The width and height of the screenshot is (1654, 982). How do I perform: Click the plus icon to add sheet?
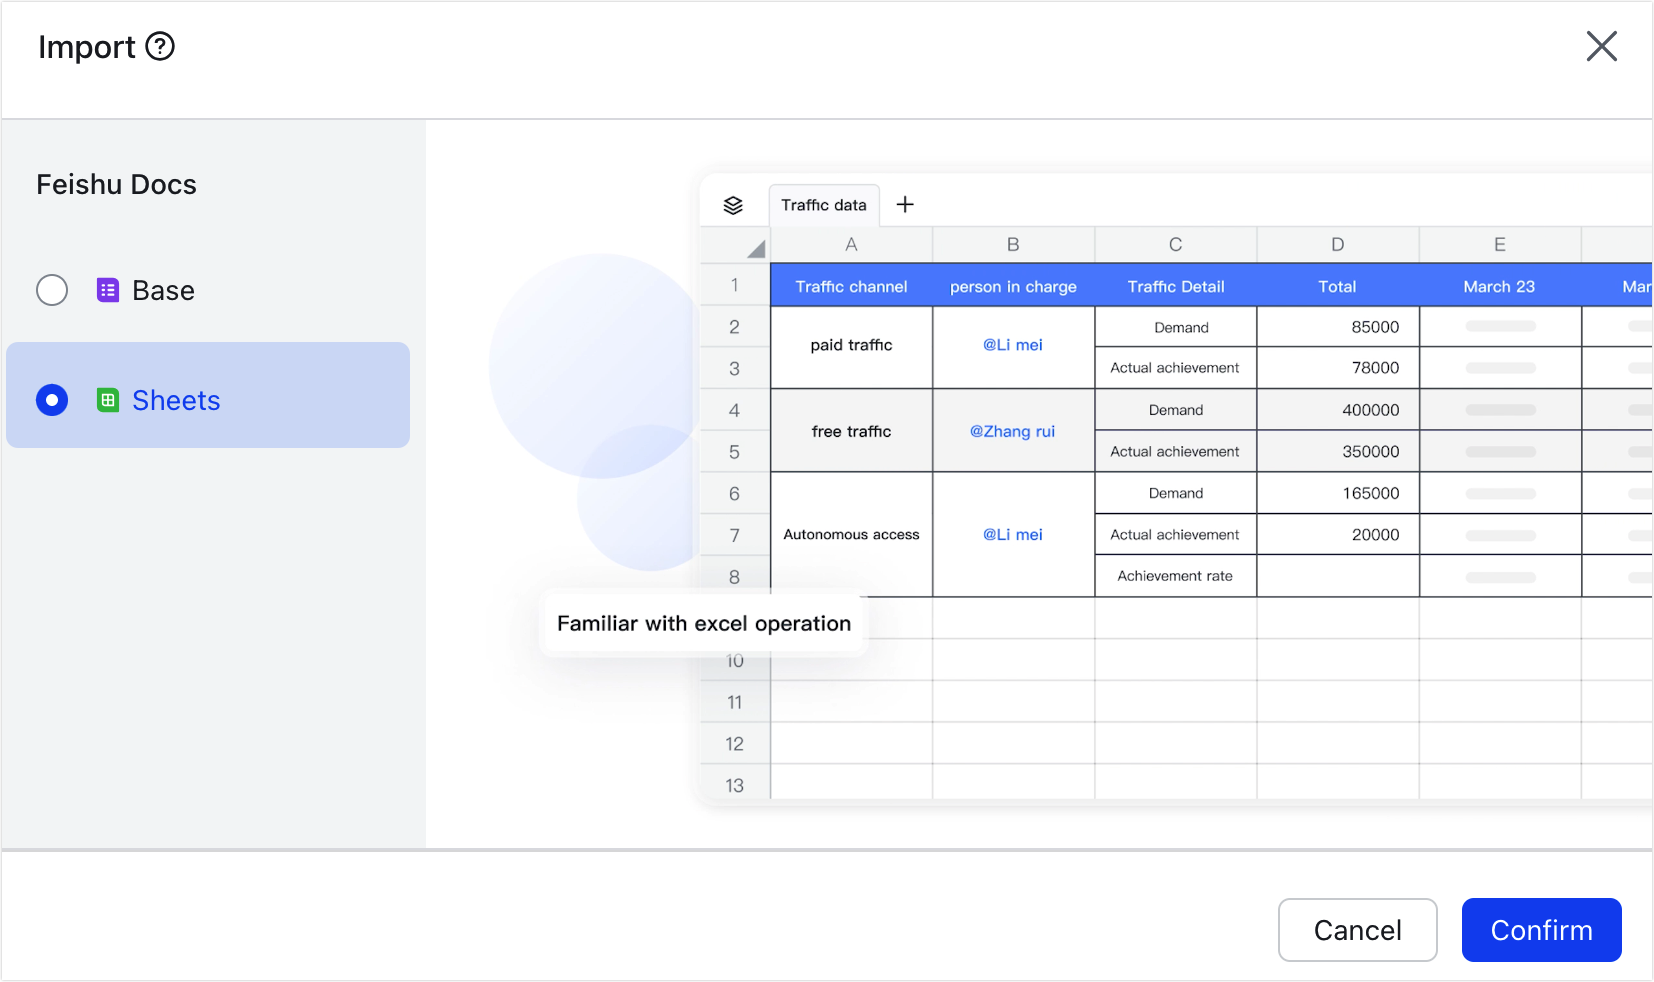pos(905,205)
